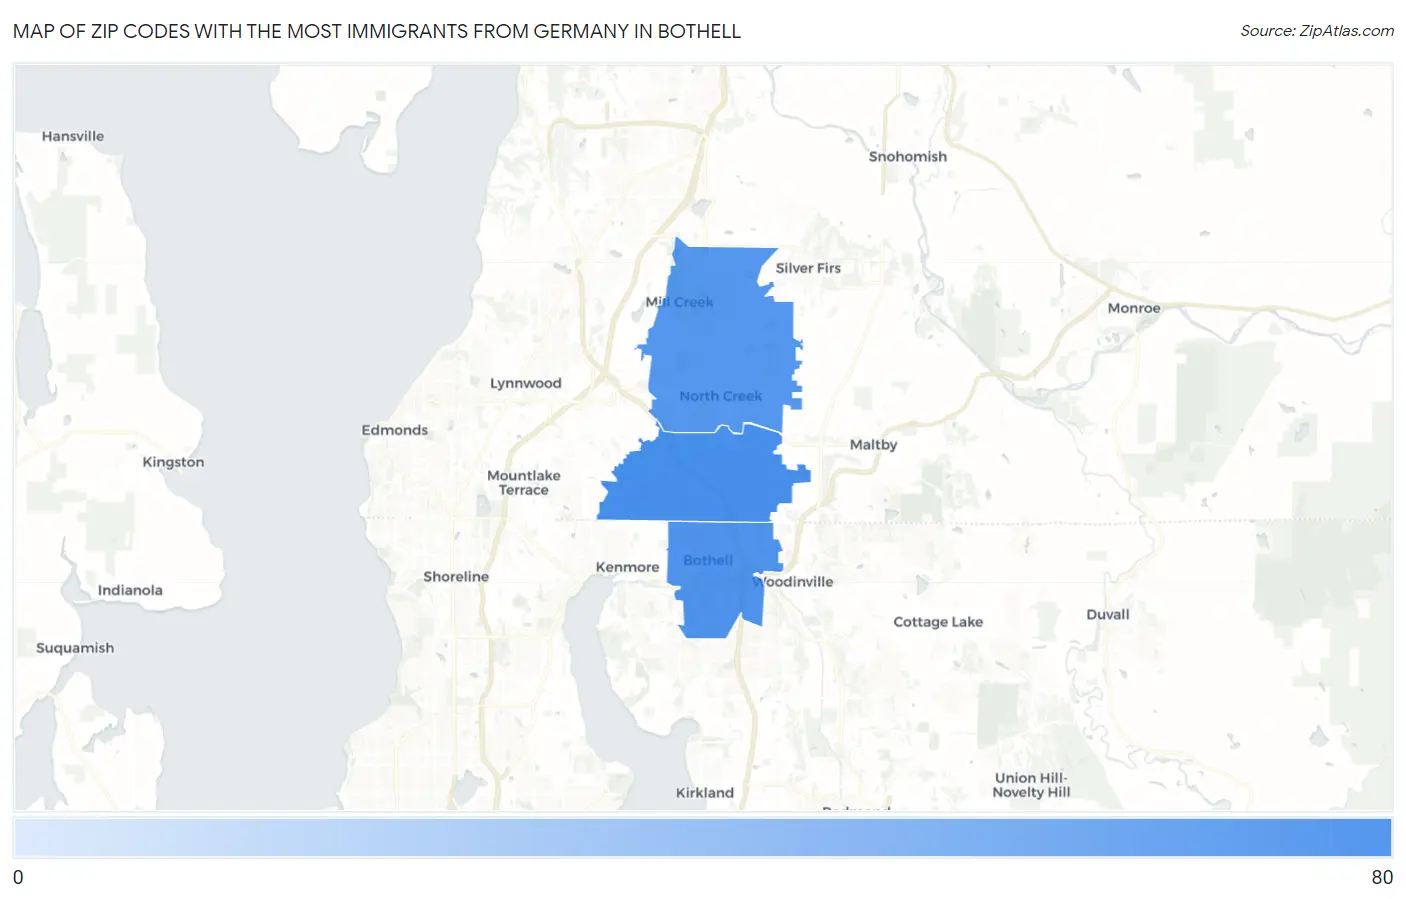This screenshot has height=899, width=1406.
Task: Click the Maltby map label
Action: [873, 445]
